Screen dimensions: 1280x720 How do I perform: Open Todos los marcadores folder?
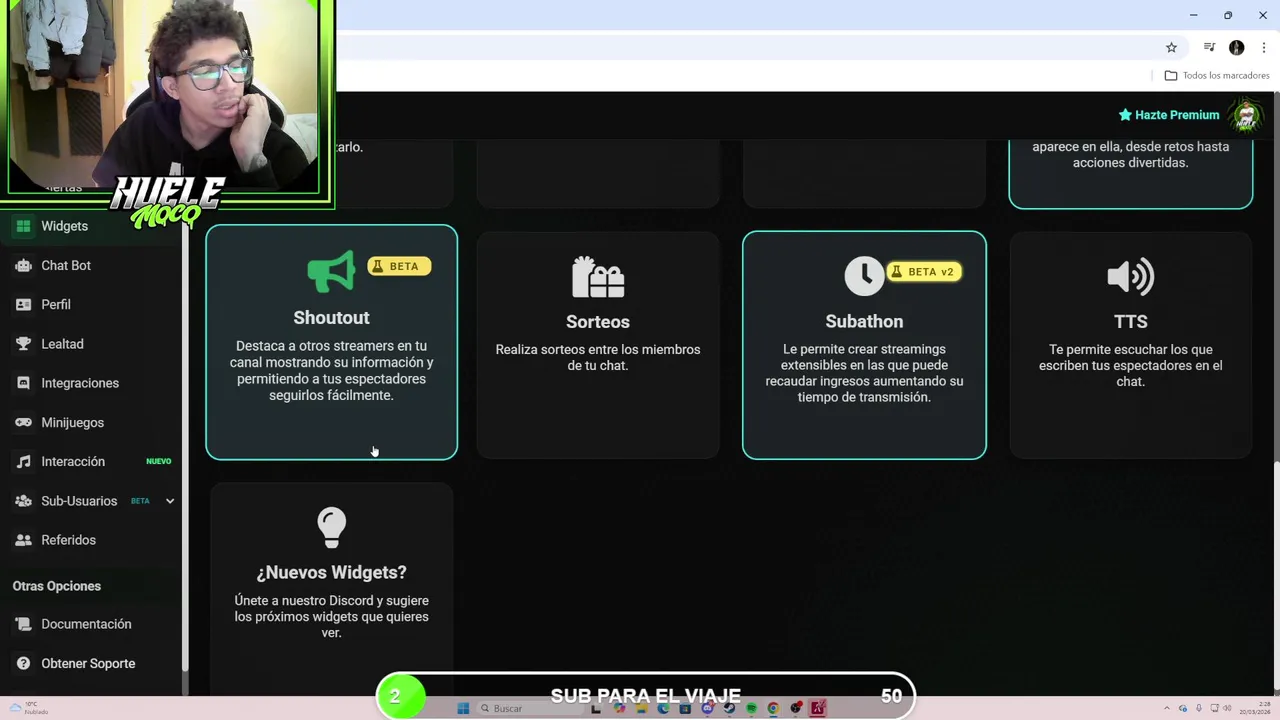point(1217,76)
